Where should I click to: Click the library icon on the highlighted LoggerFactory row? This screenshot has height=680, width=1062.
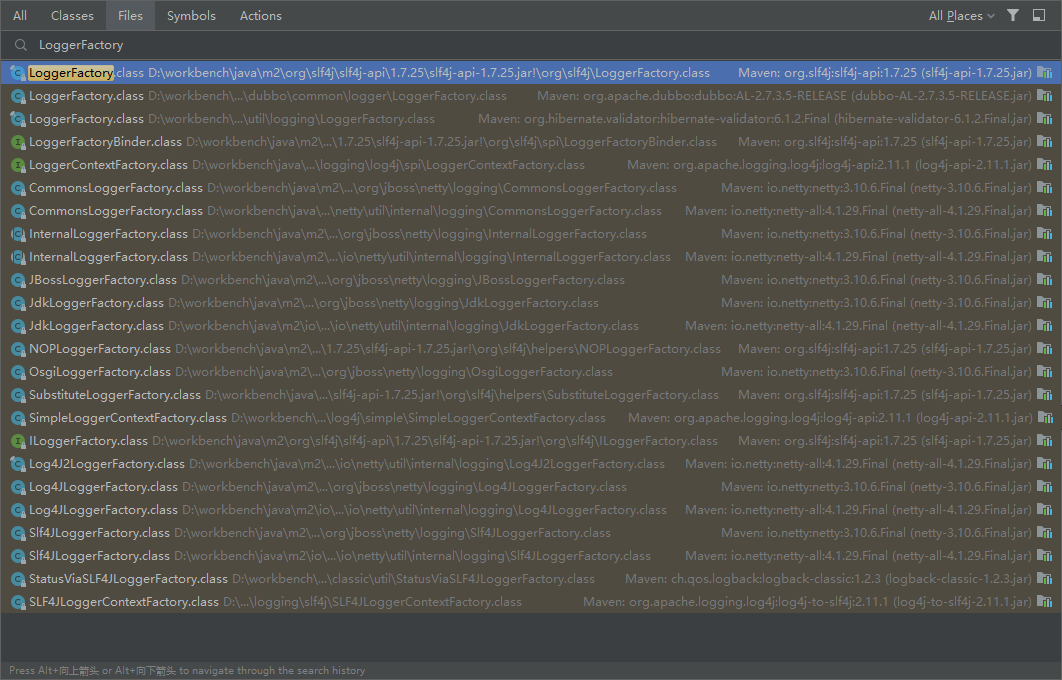(x=1046, y=72)
